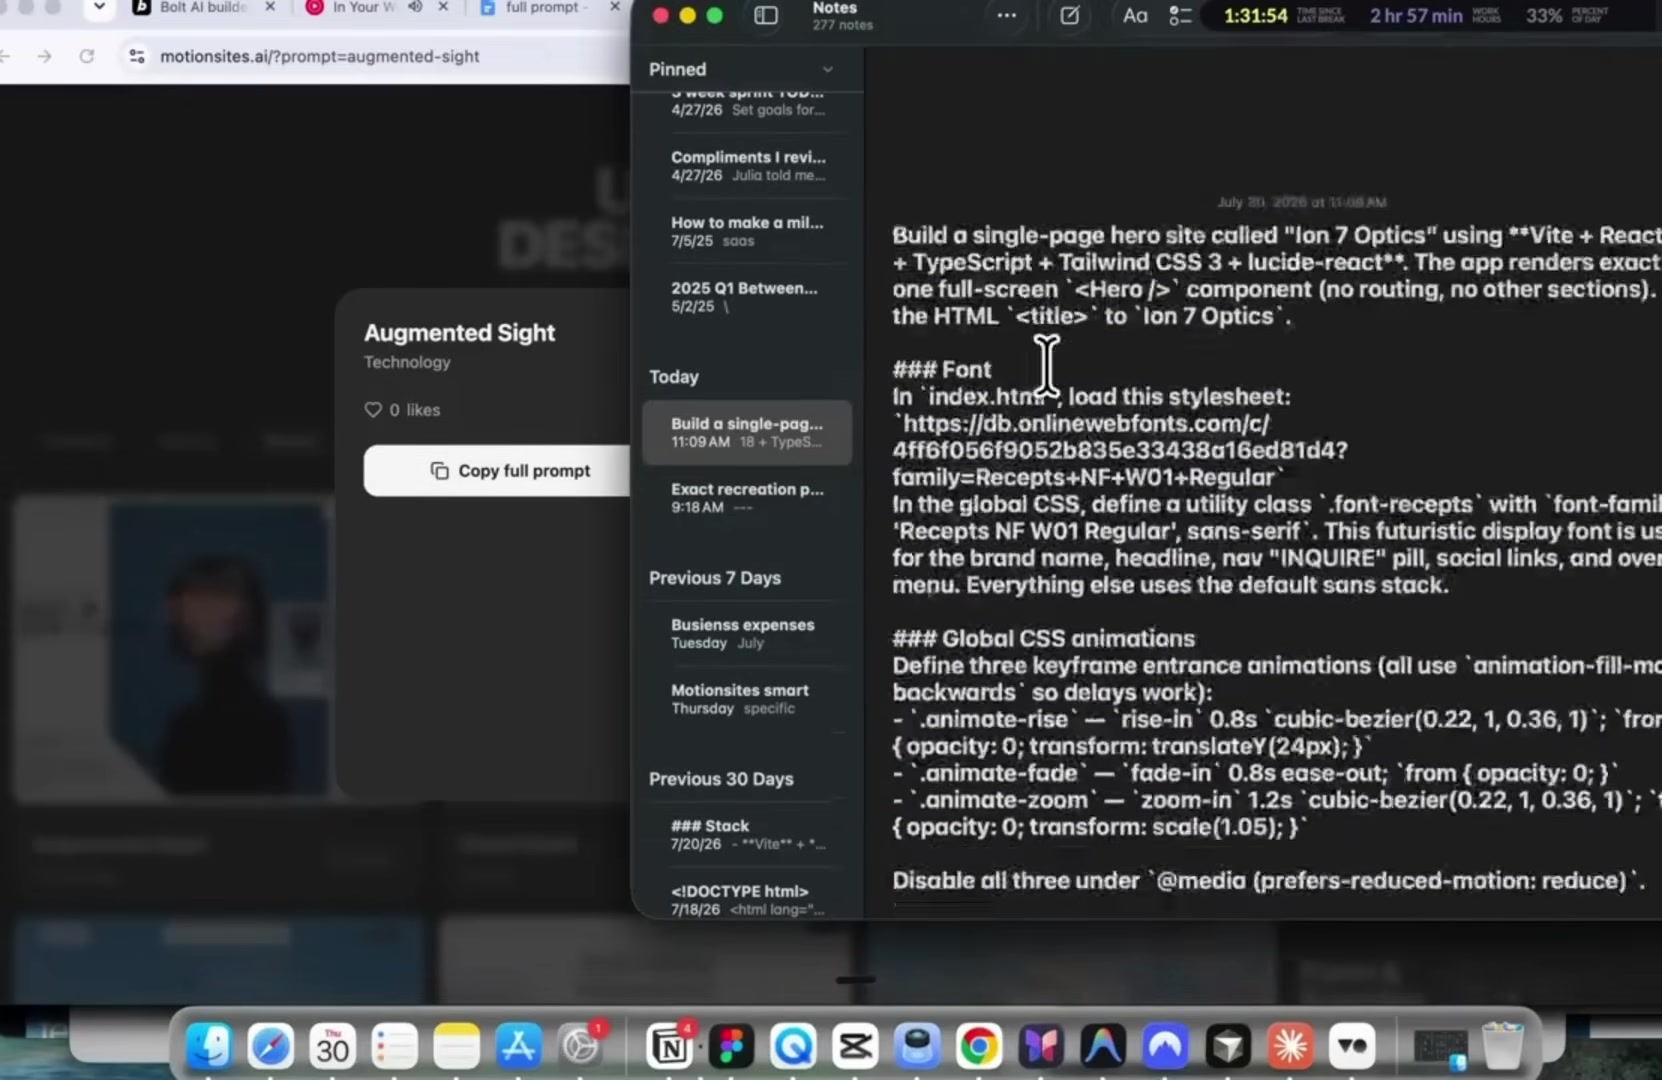Click the 'Ion 7 Optics' note body first paragraph
1662x1080 pixels.
pyautogui.click(x=1276, y=275)
